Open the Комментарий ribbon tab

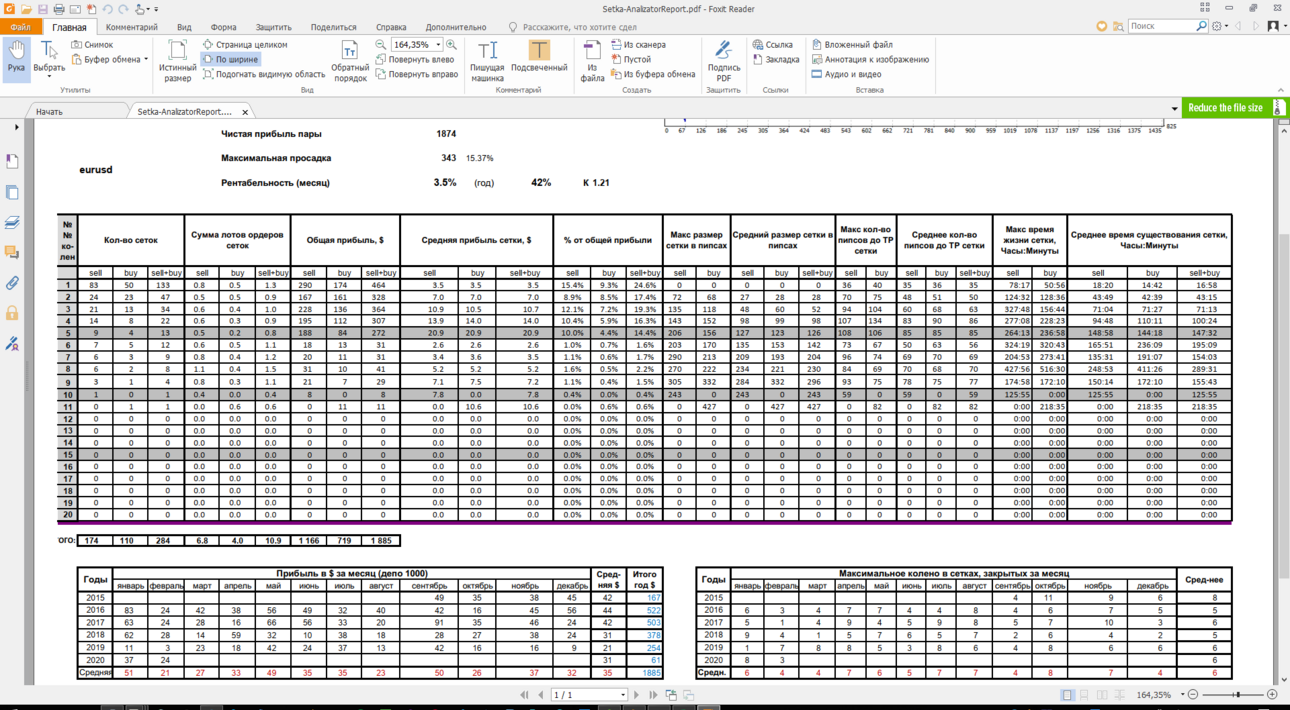point(132,27)
